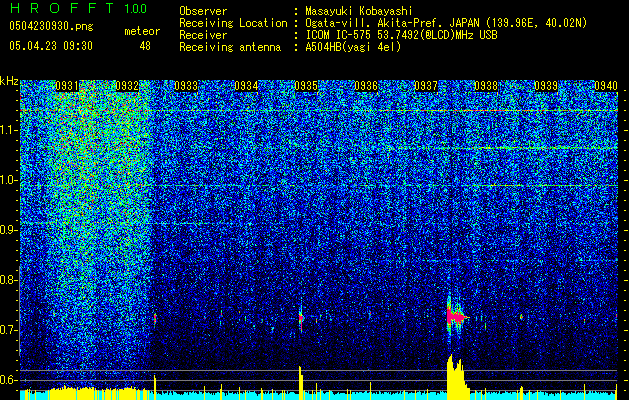Click the 0932 time marker
The height and width of the screenshot is (400, 629).
tap(127, 86)
